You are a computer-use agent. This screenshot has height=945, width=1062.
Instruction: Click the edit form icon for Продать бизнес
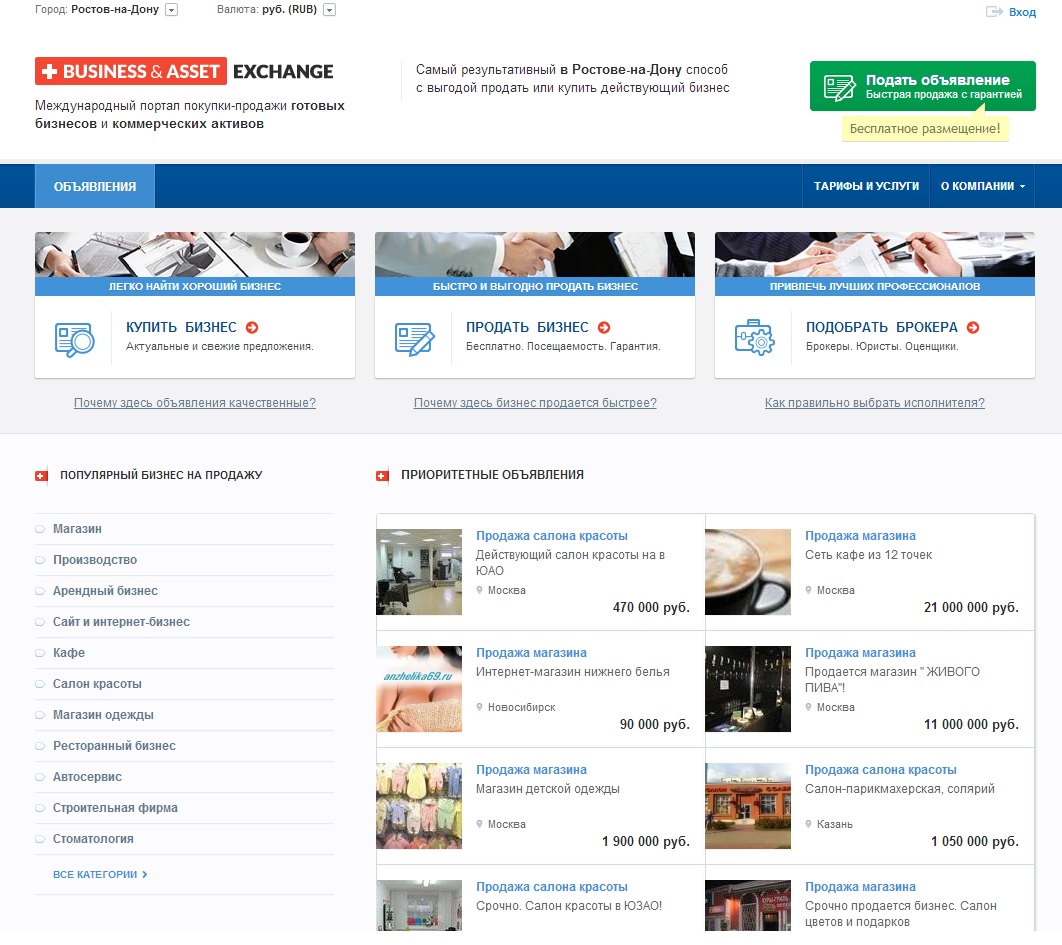[414, 339]
